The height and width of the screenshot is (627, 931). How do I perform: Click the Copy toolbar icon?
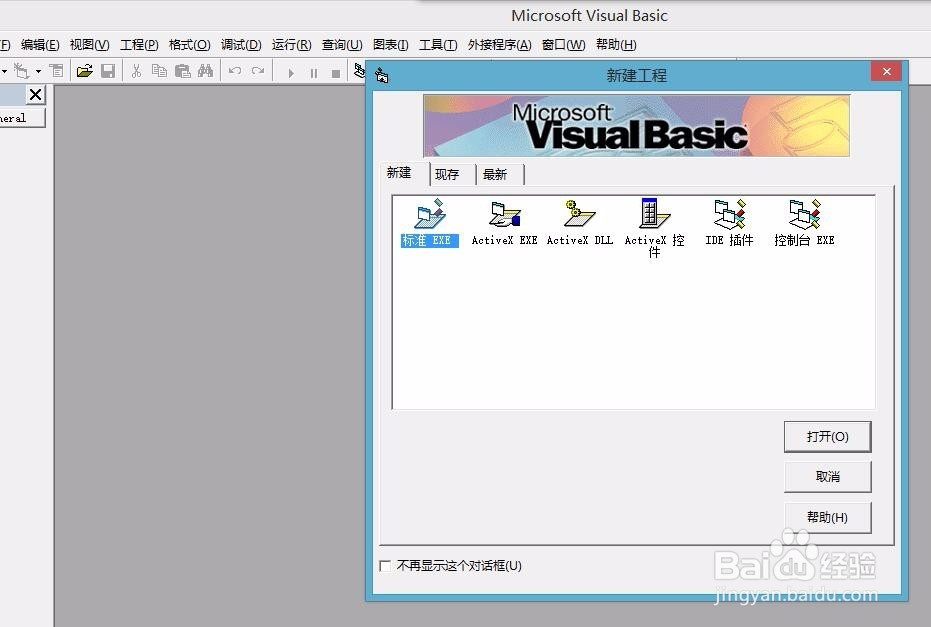pos(159,71)
